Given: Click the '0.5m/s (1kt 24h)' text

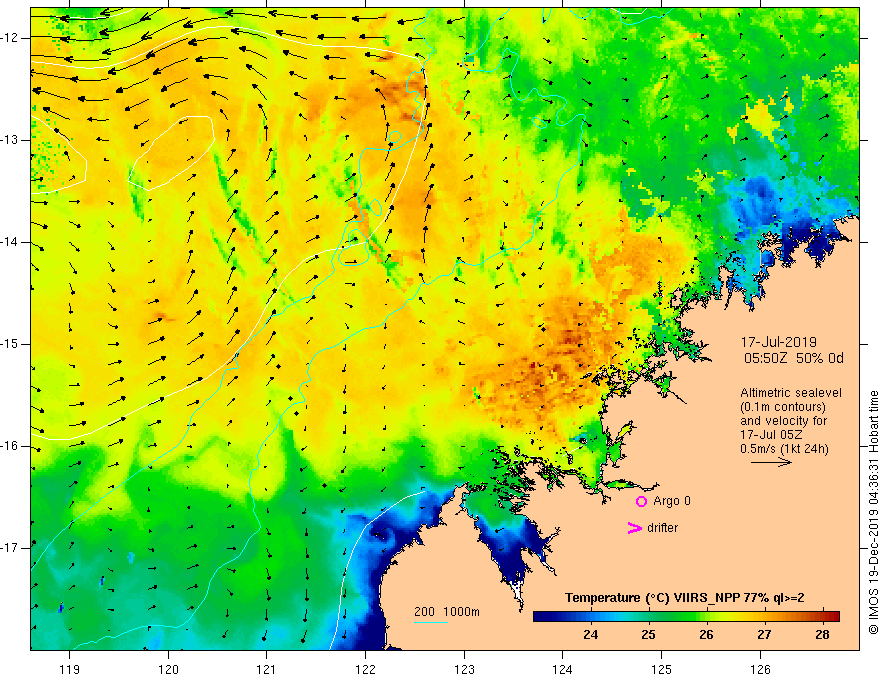Looking at the screenshot, I should 784,449.
